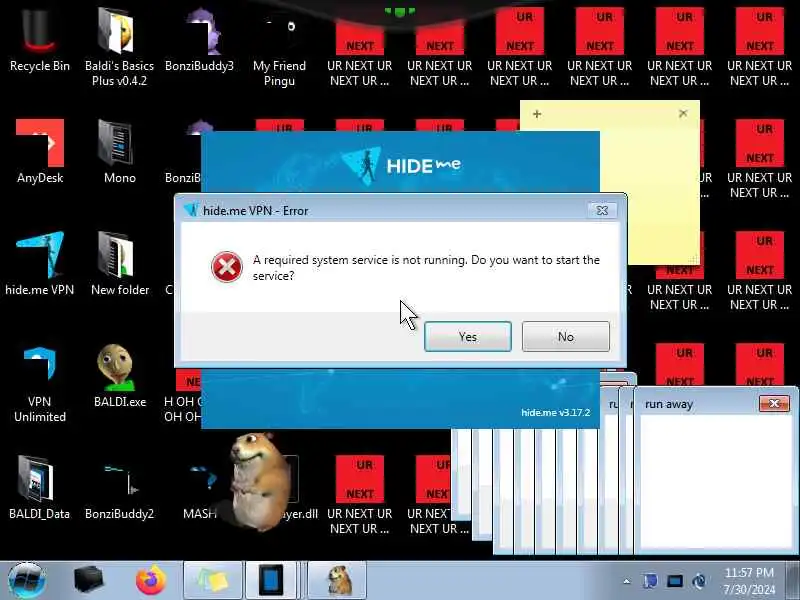Add a new sticky note with plus
Screen dimensions: 800x600
coord(537,114)
